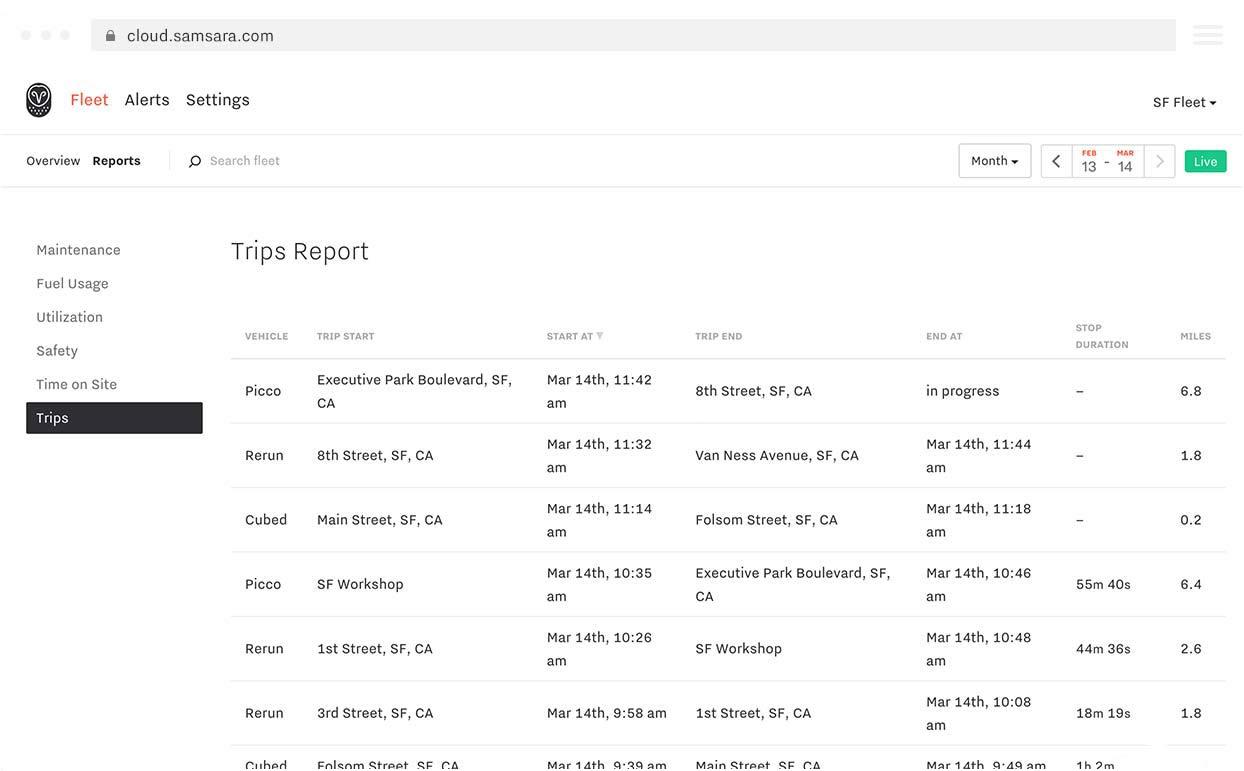Click the Feb 13 start date
The image size is (1244, 771).
1089,161
